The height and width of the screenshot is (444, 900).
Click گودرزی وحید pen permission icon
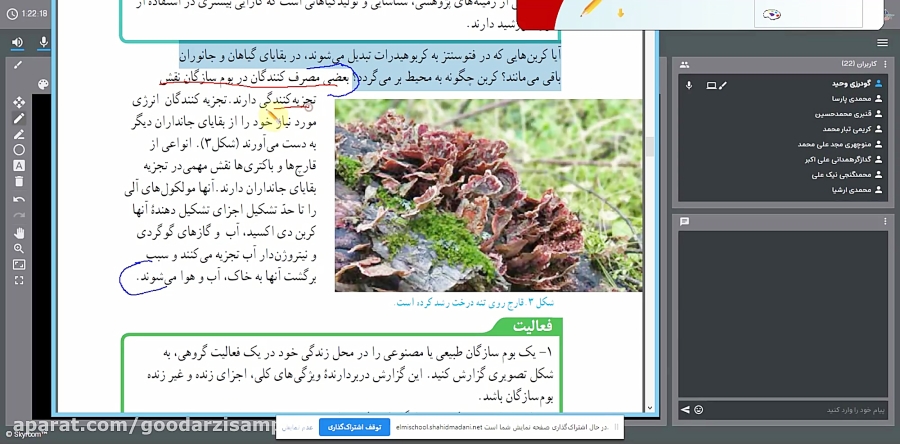click(723, 85)
